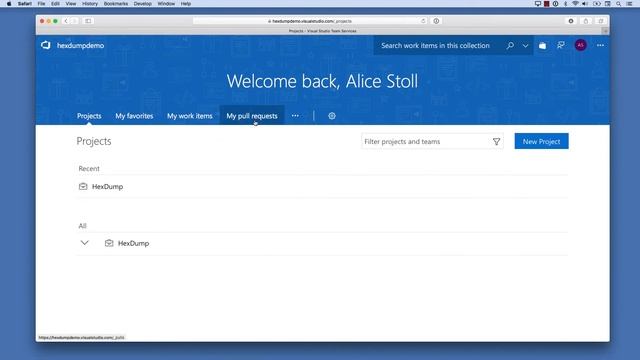Expand the HexDump row chevron under All
The width and height of the screenshot is (640, 360).
(x=84, y=243)
